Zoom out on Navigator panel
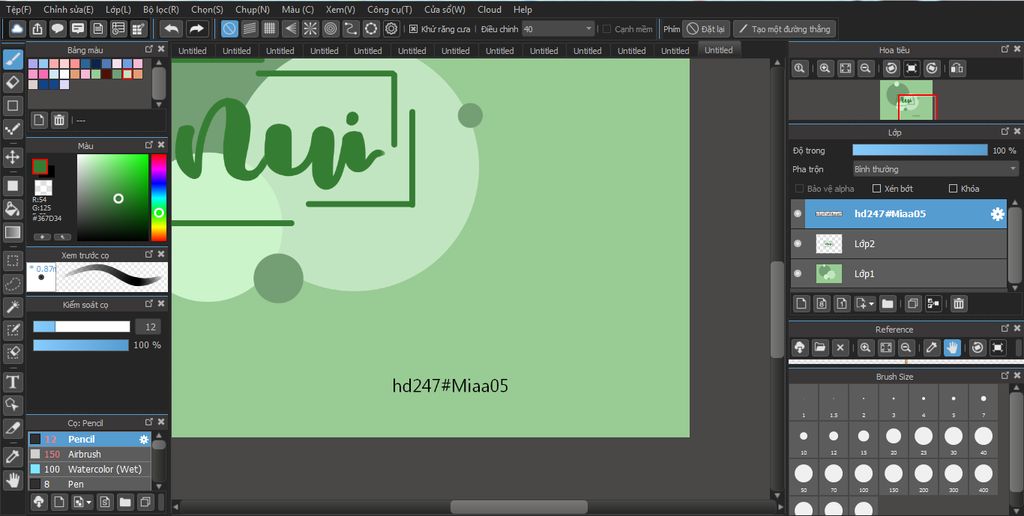The width and height of the screenshot is (1024, 516). click(865, 68)
